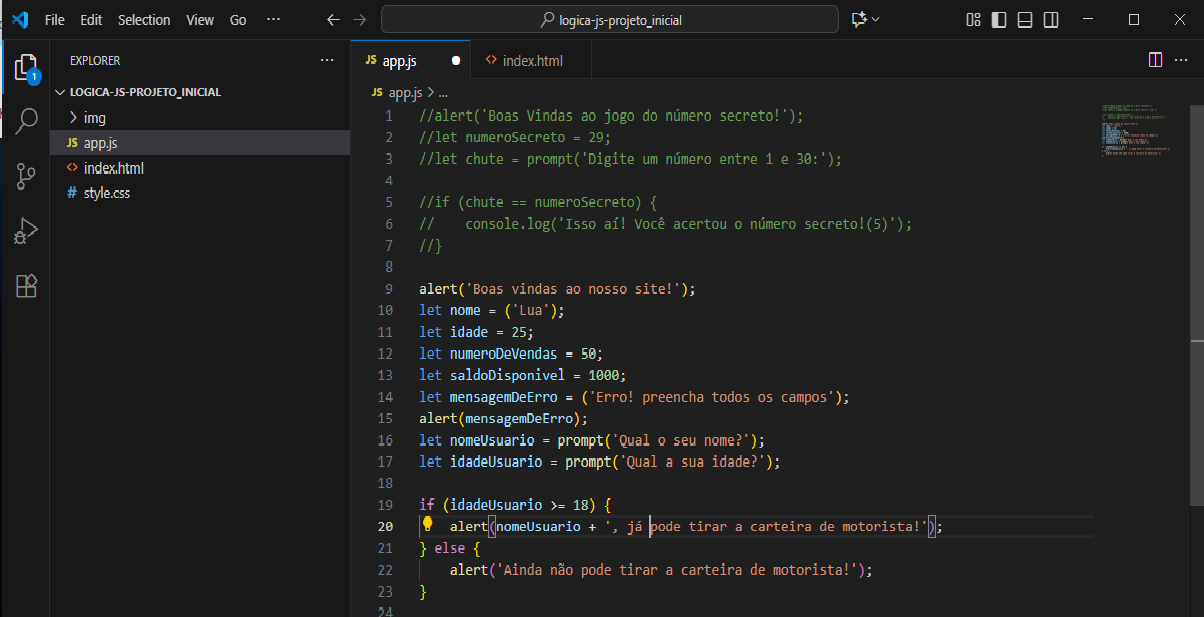1204x617 pixels.
Task: Open the Selection menu
Action: 144,20
